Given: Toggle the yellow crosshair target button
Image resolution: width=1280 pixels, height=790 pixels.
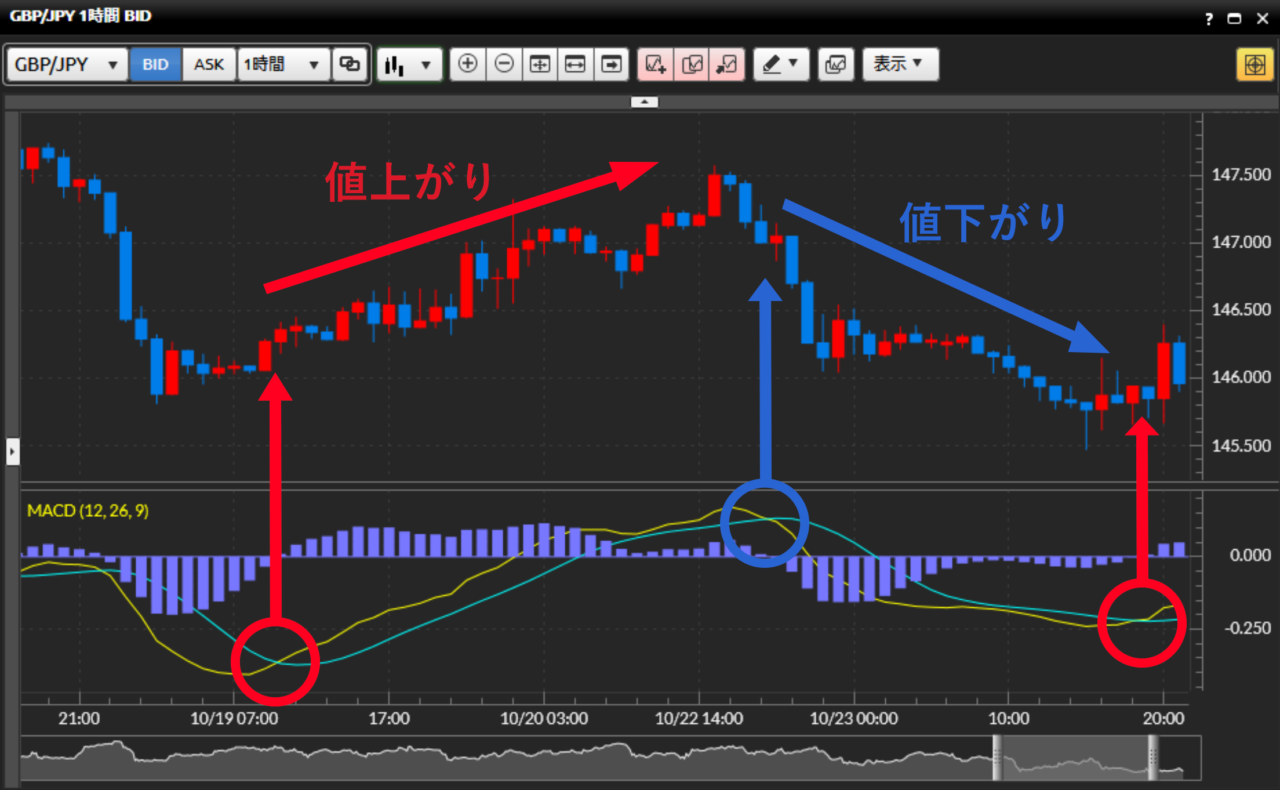Looking at the screenshot, I should click(1254, 64).
